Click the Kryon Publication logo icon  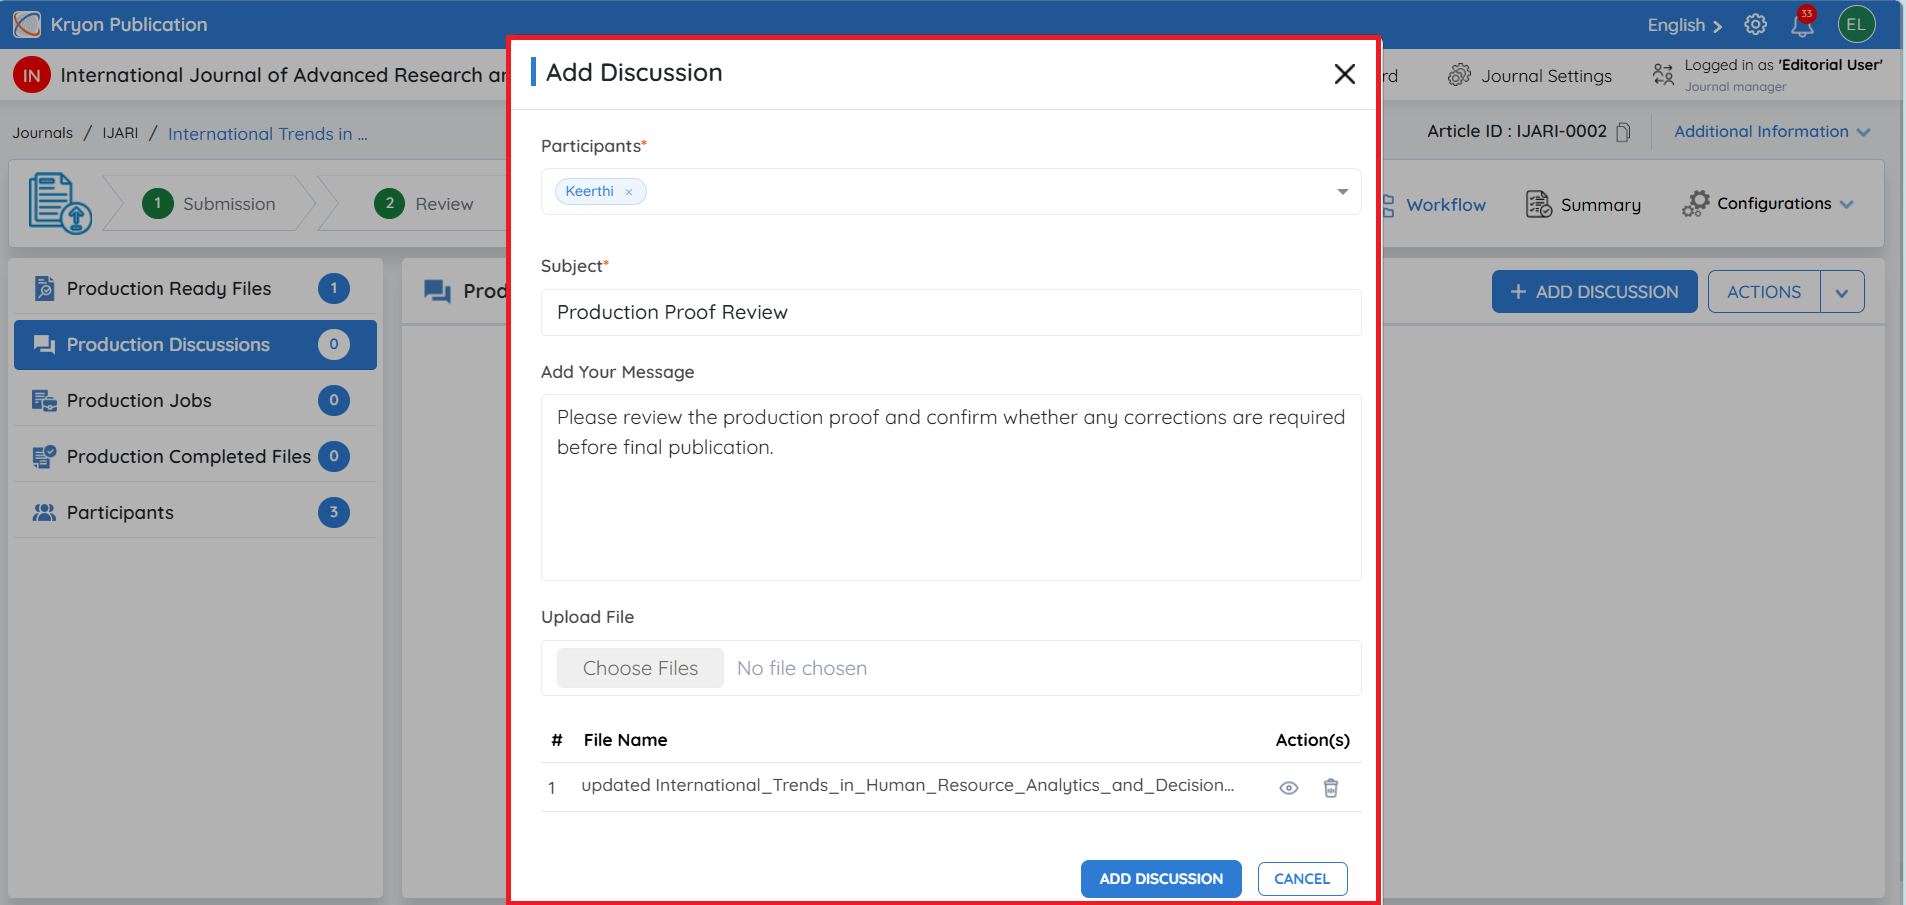pos(27,24)
